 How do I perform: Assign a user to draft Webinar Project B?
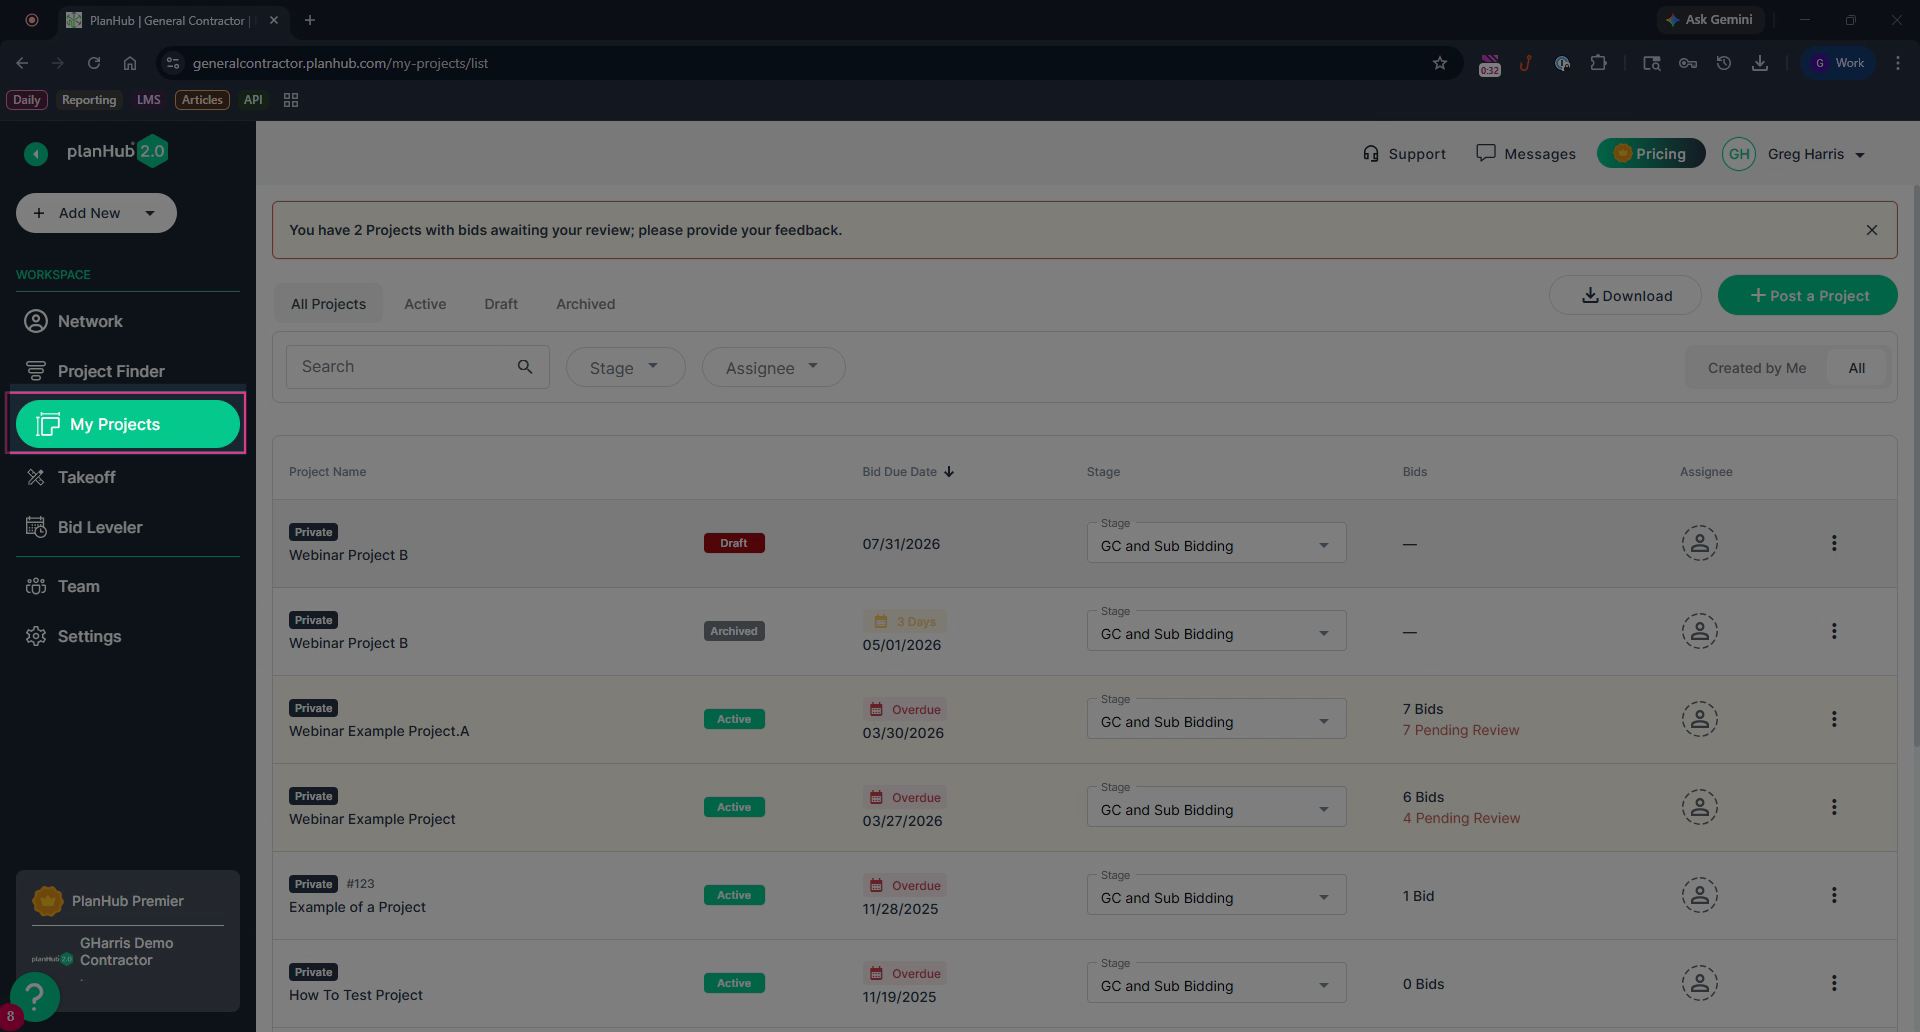[1699, 543]
